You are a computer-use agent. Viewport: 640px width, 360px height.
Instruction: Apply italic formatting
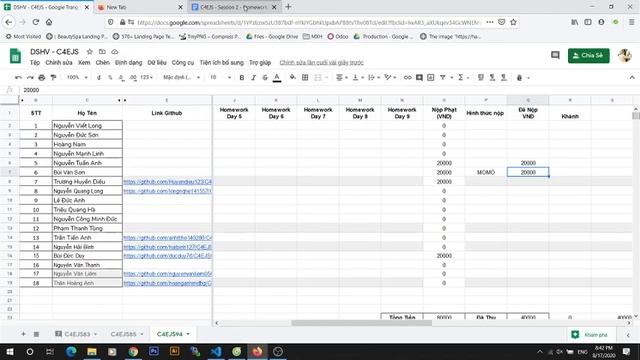[x=253, y=77]
